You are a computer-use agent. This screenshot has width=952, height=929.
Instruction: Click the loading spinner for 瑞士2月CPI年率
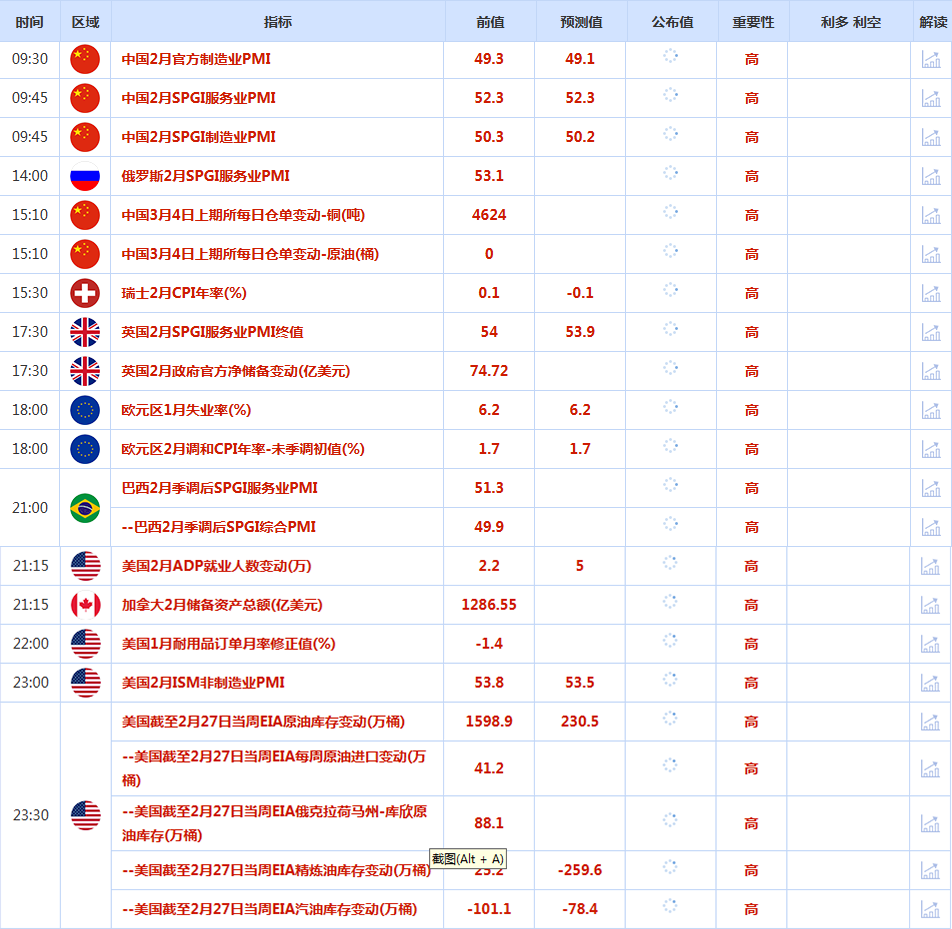click(670, 290)
